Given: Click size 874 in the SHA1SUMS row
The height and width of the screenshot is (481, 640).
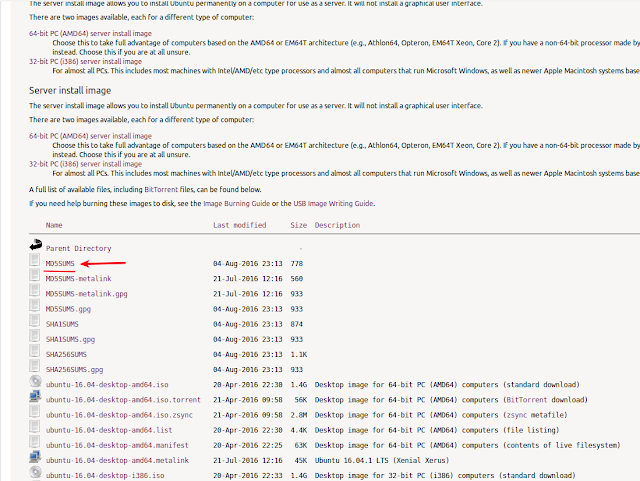Looking at the screenshot, I should [x=297, y=324].
